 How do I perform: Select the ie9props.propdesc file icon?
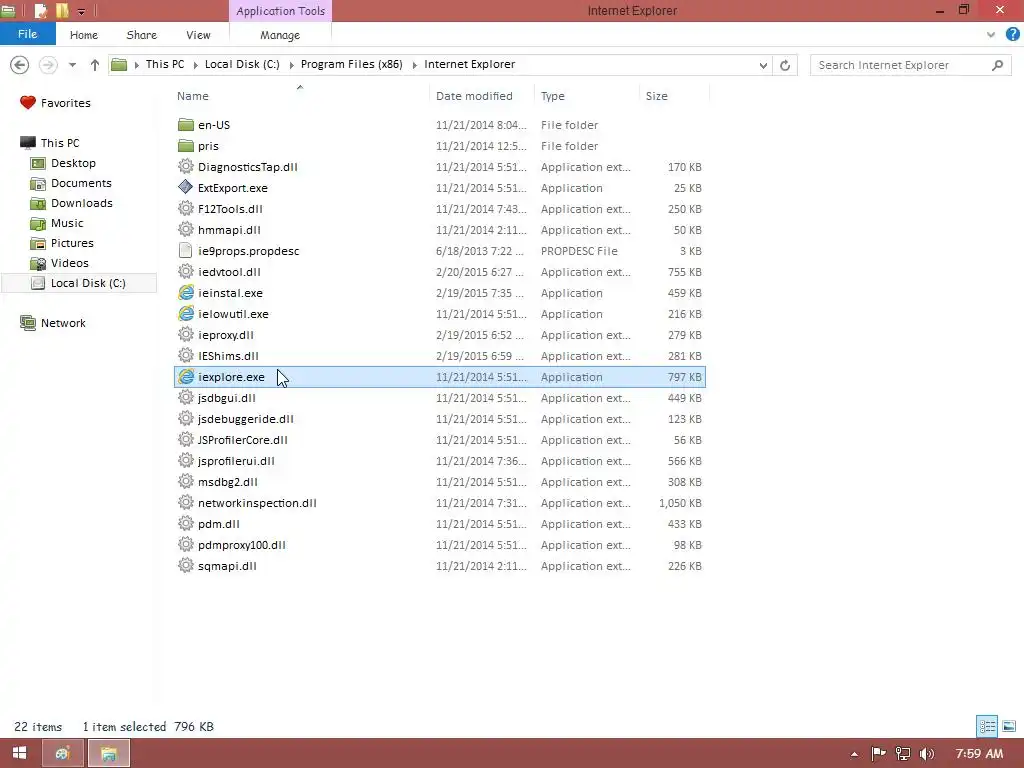tap(186, 251)
